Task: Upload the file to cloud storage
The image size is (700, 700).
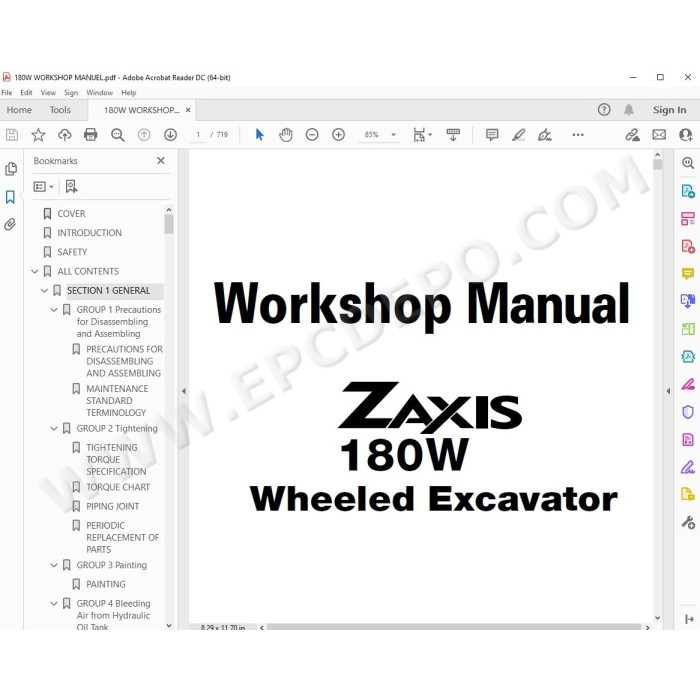Action: pyautogui.click(x=65, y=135)
